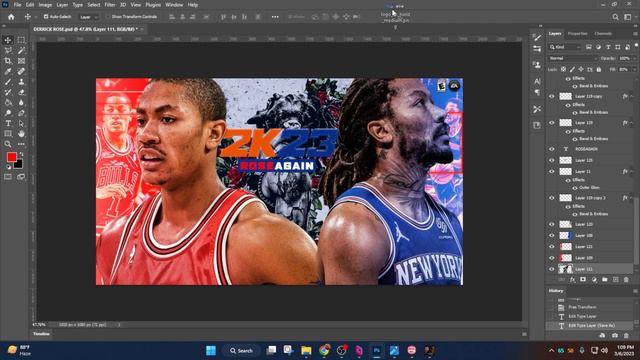Select the Horizontal Type tool

8,123
